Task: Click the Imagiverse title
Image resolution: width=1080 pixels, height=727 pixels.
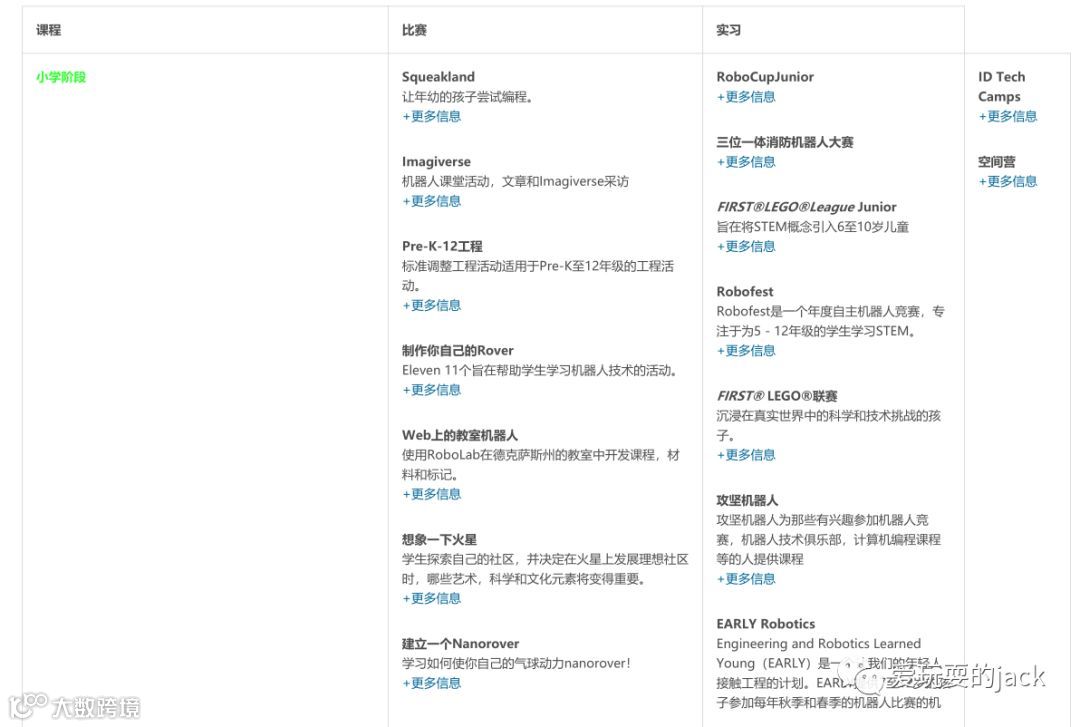Action: pos(437,162)
